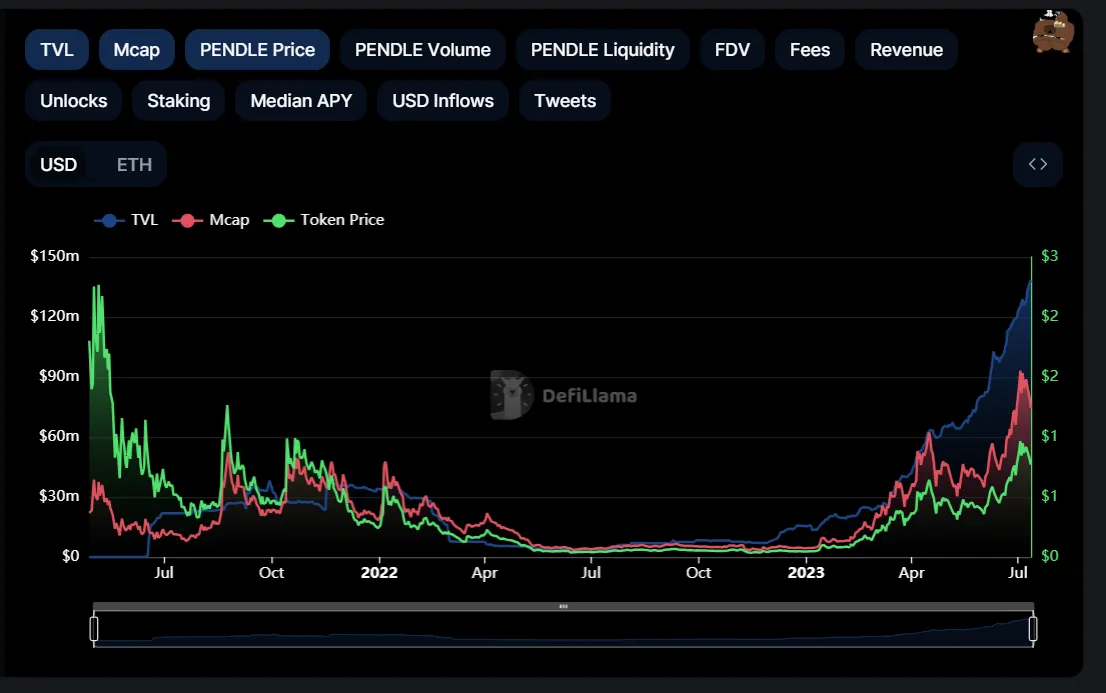Hide the Mcap series in legend

pyautogui.click(x=211, y=220)
